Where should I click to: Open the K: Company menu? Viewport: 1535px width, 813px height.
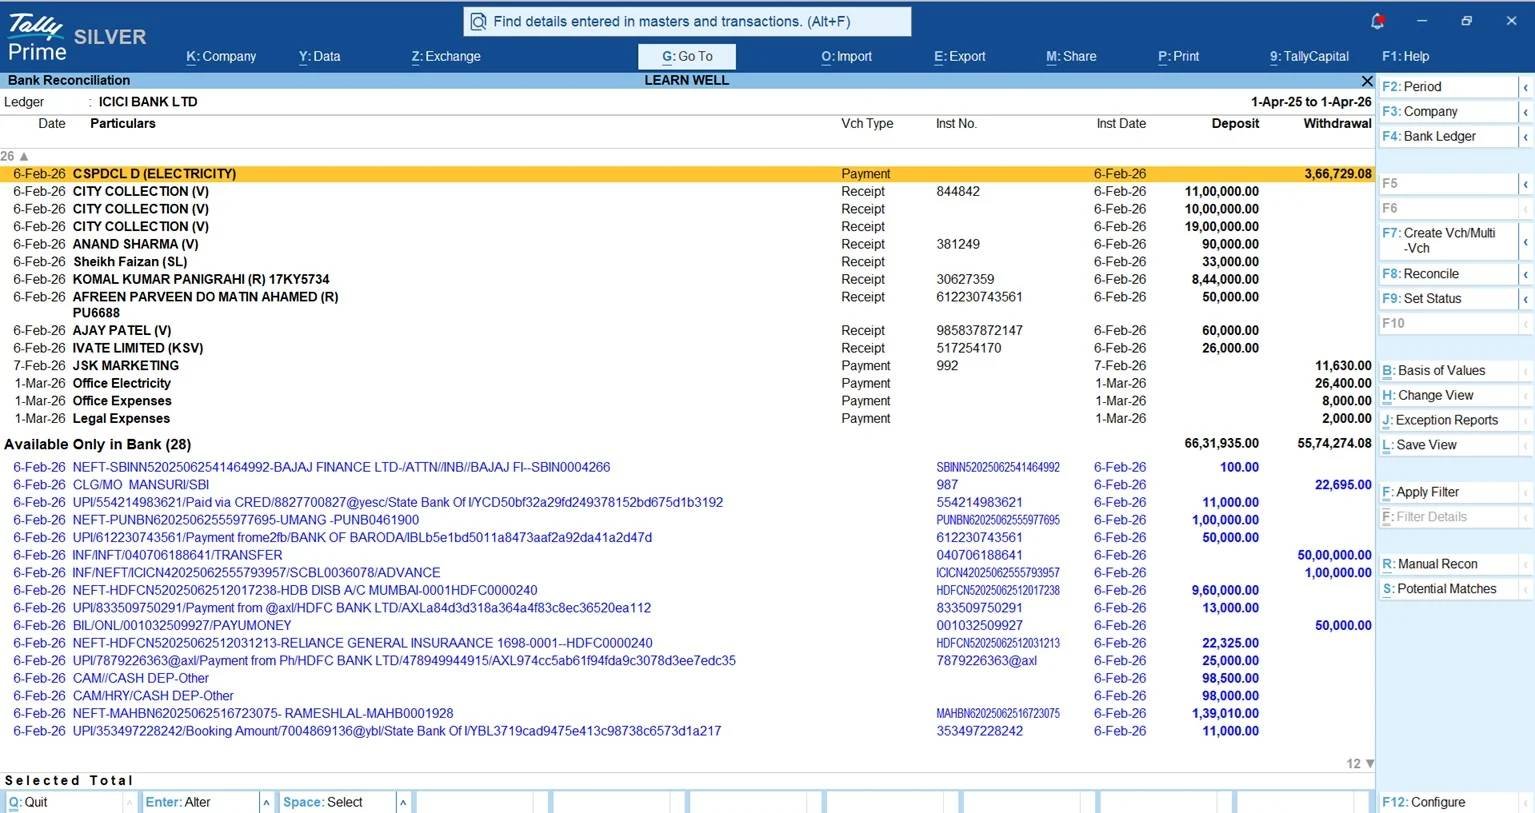pyautogui.click(x=221, y=57)
